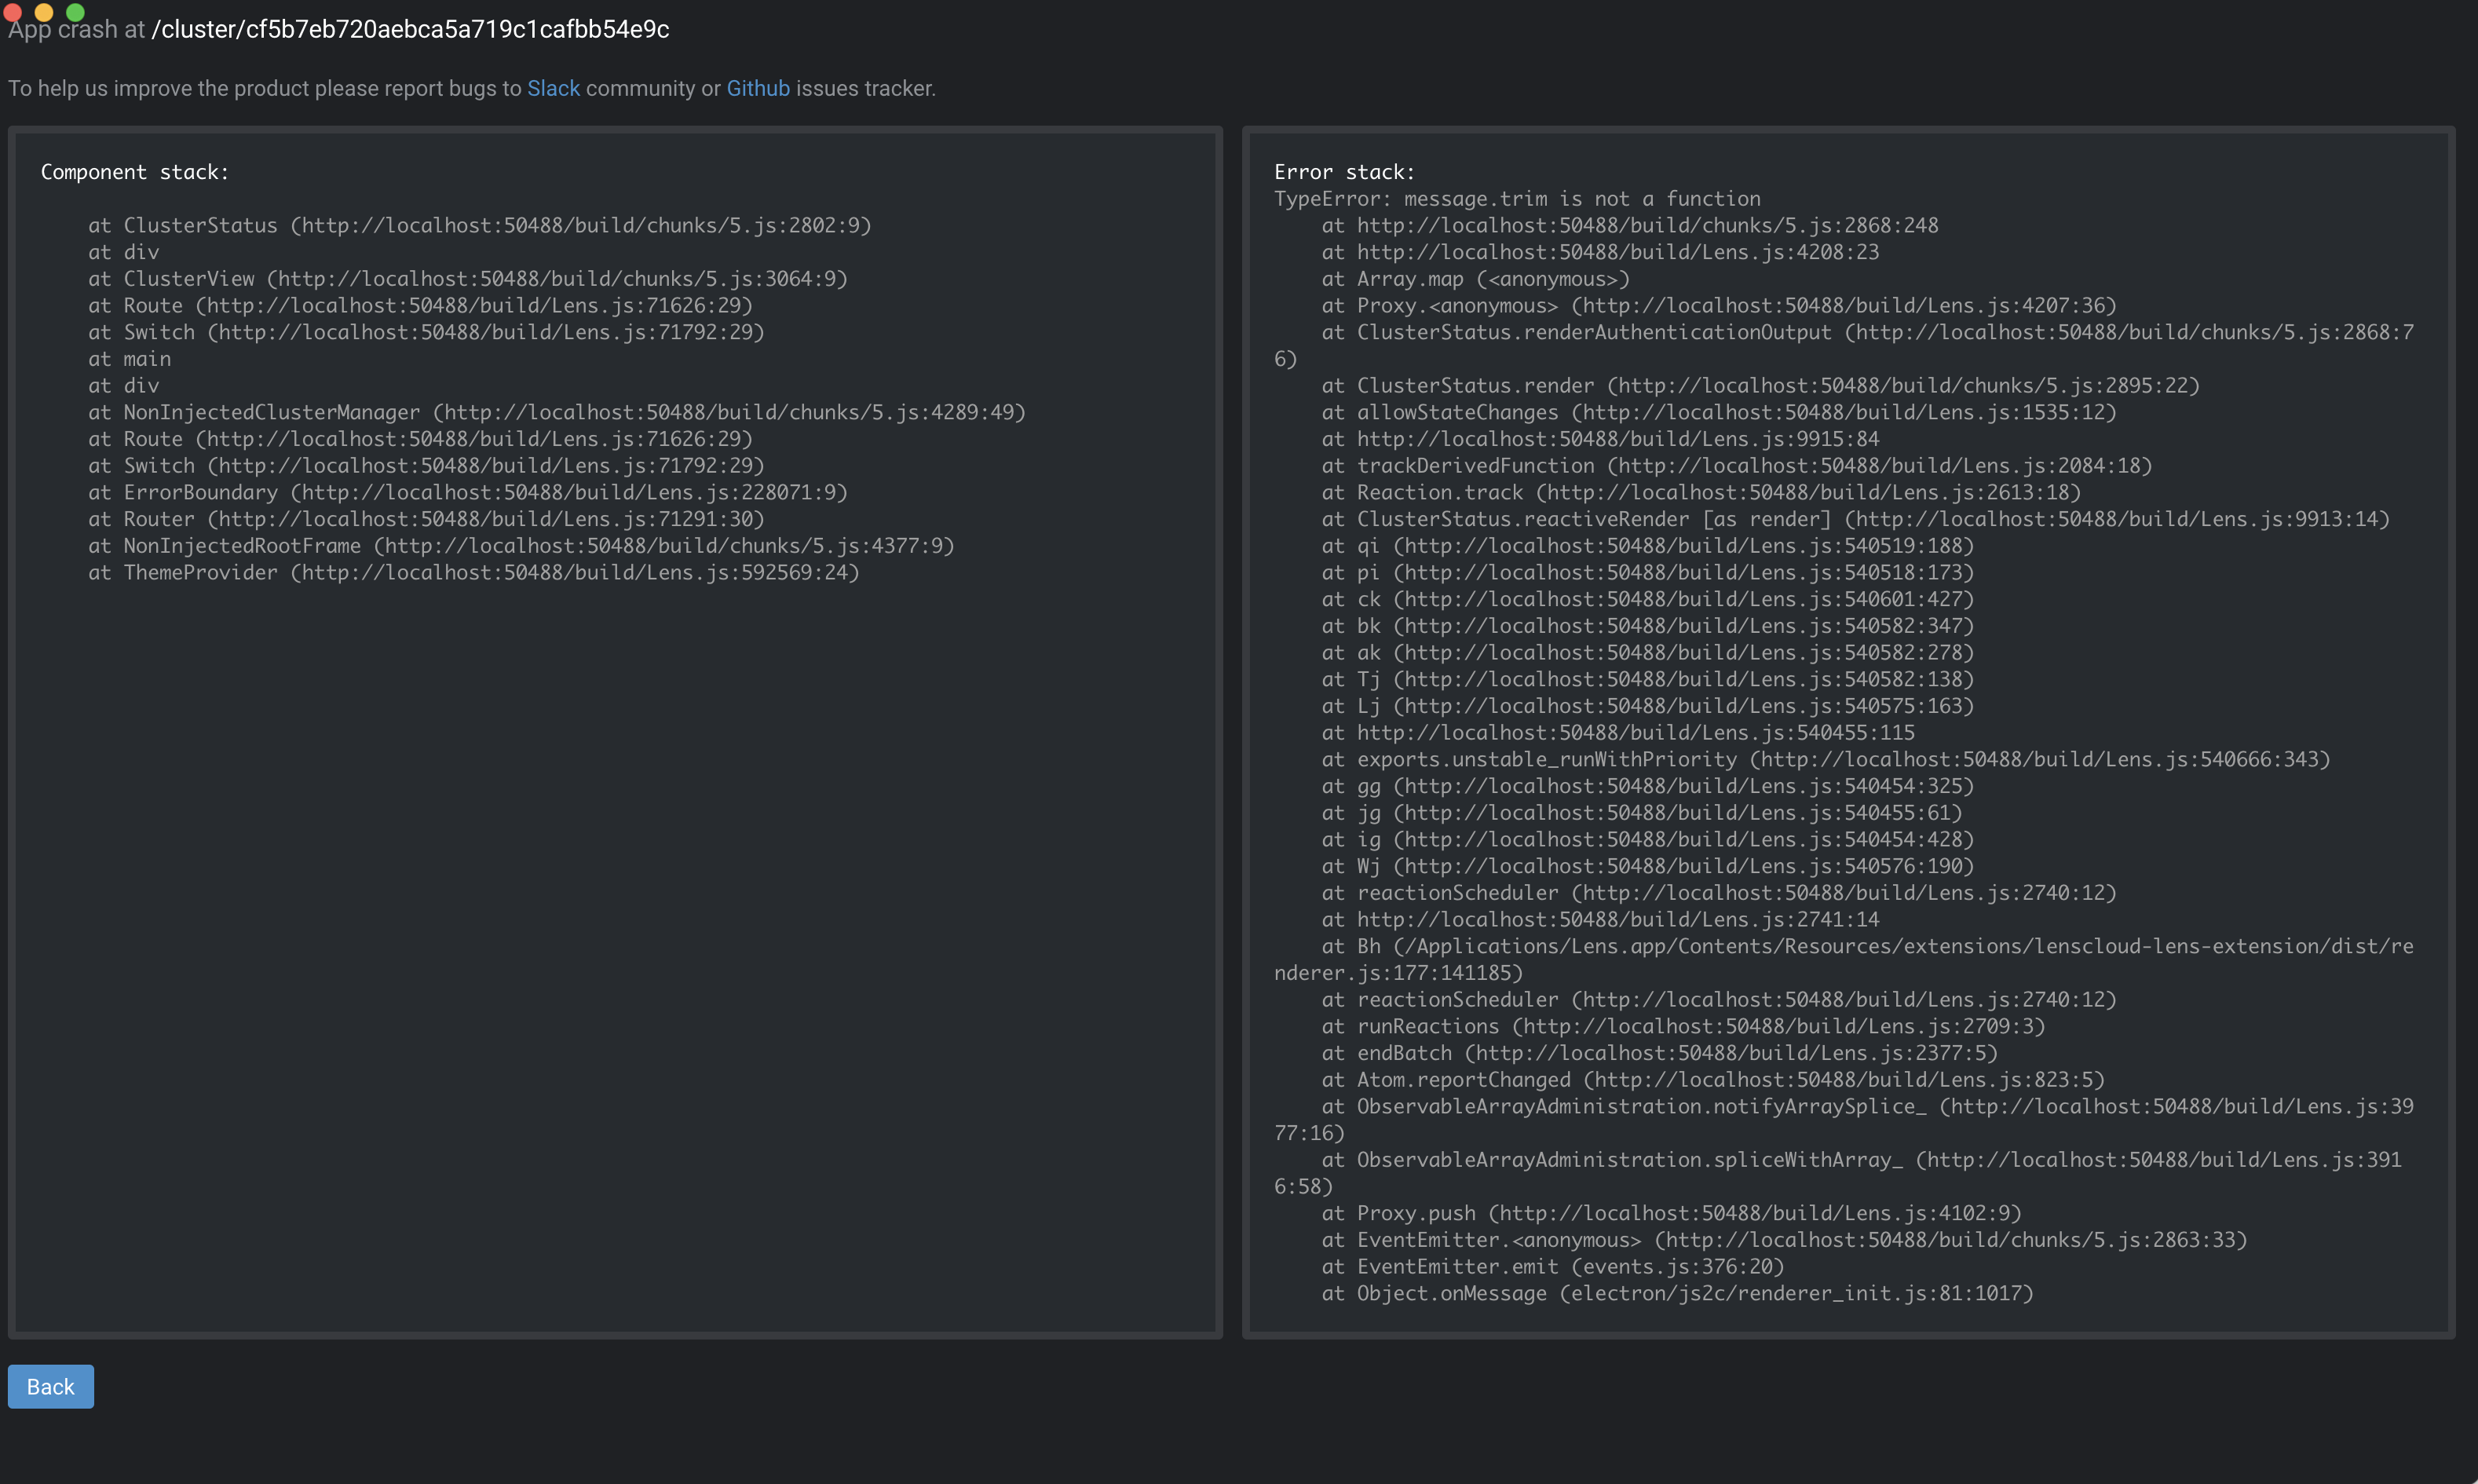Select the 'at Atom.reportChanged' error line
The image size is (2478, 1484).
(1713, 1080)
